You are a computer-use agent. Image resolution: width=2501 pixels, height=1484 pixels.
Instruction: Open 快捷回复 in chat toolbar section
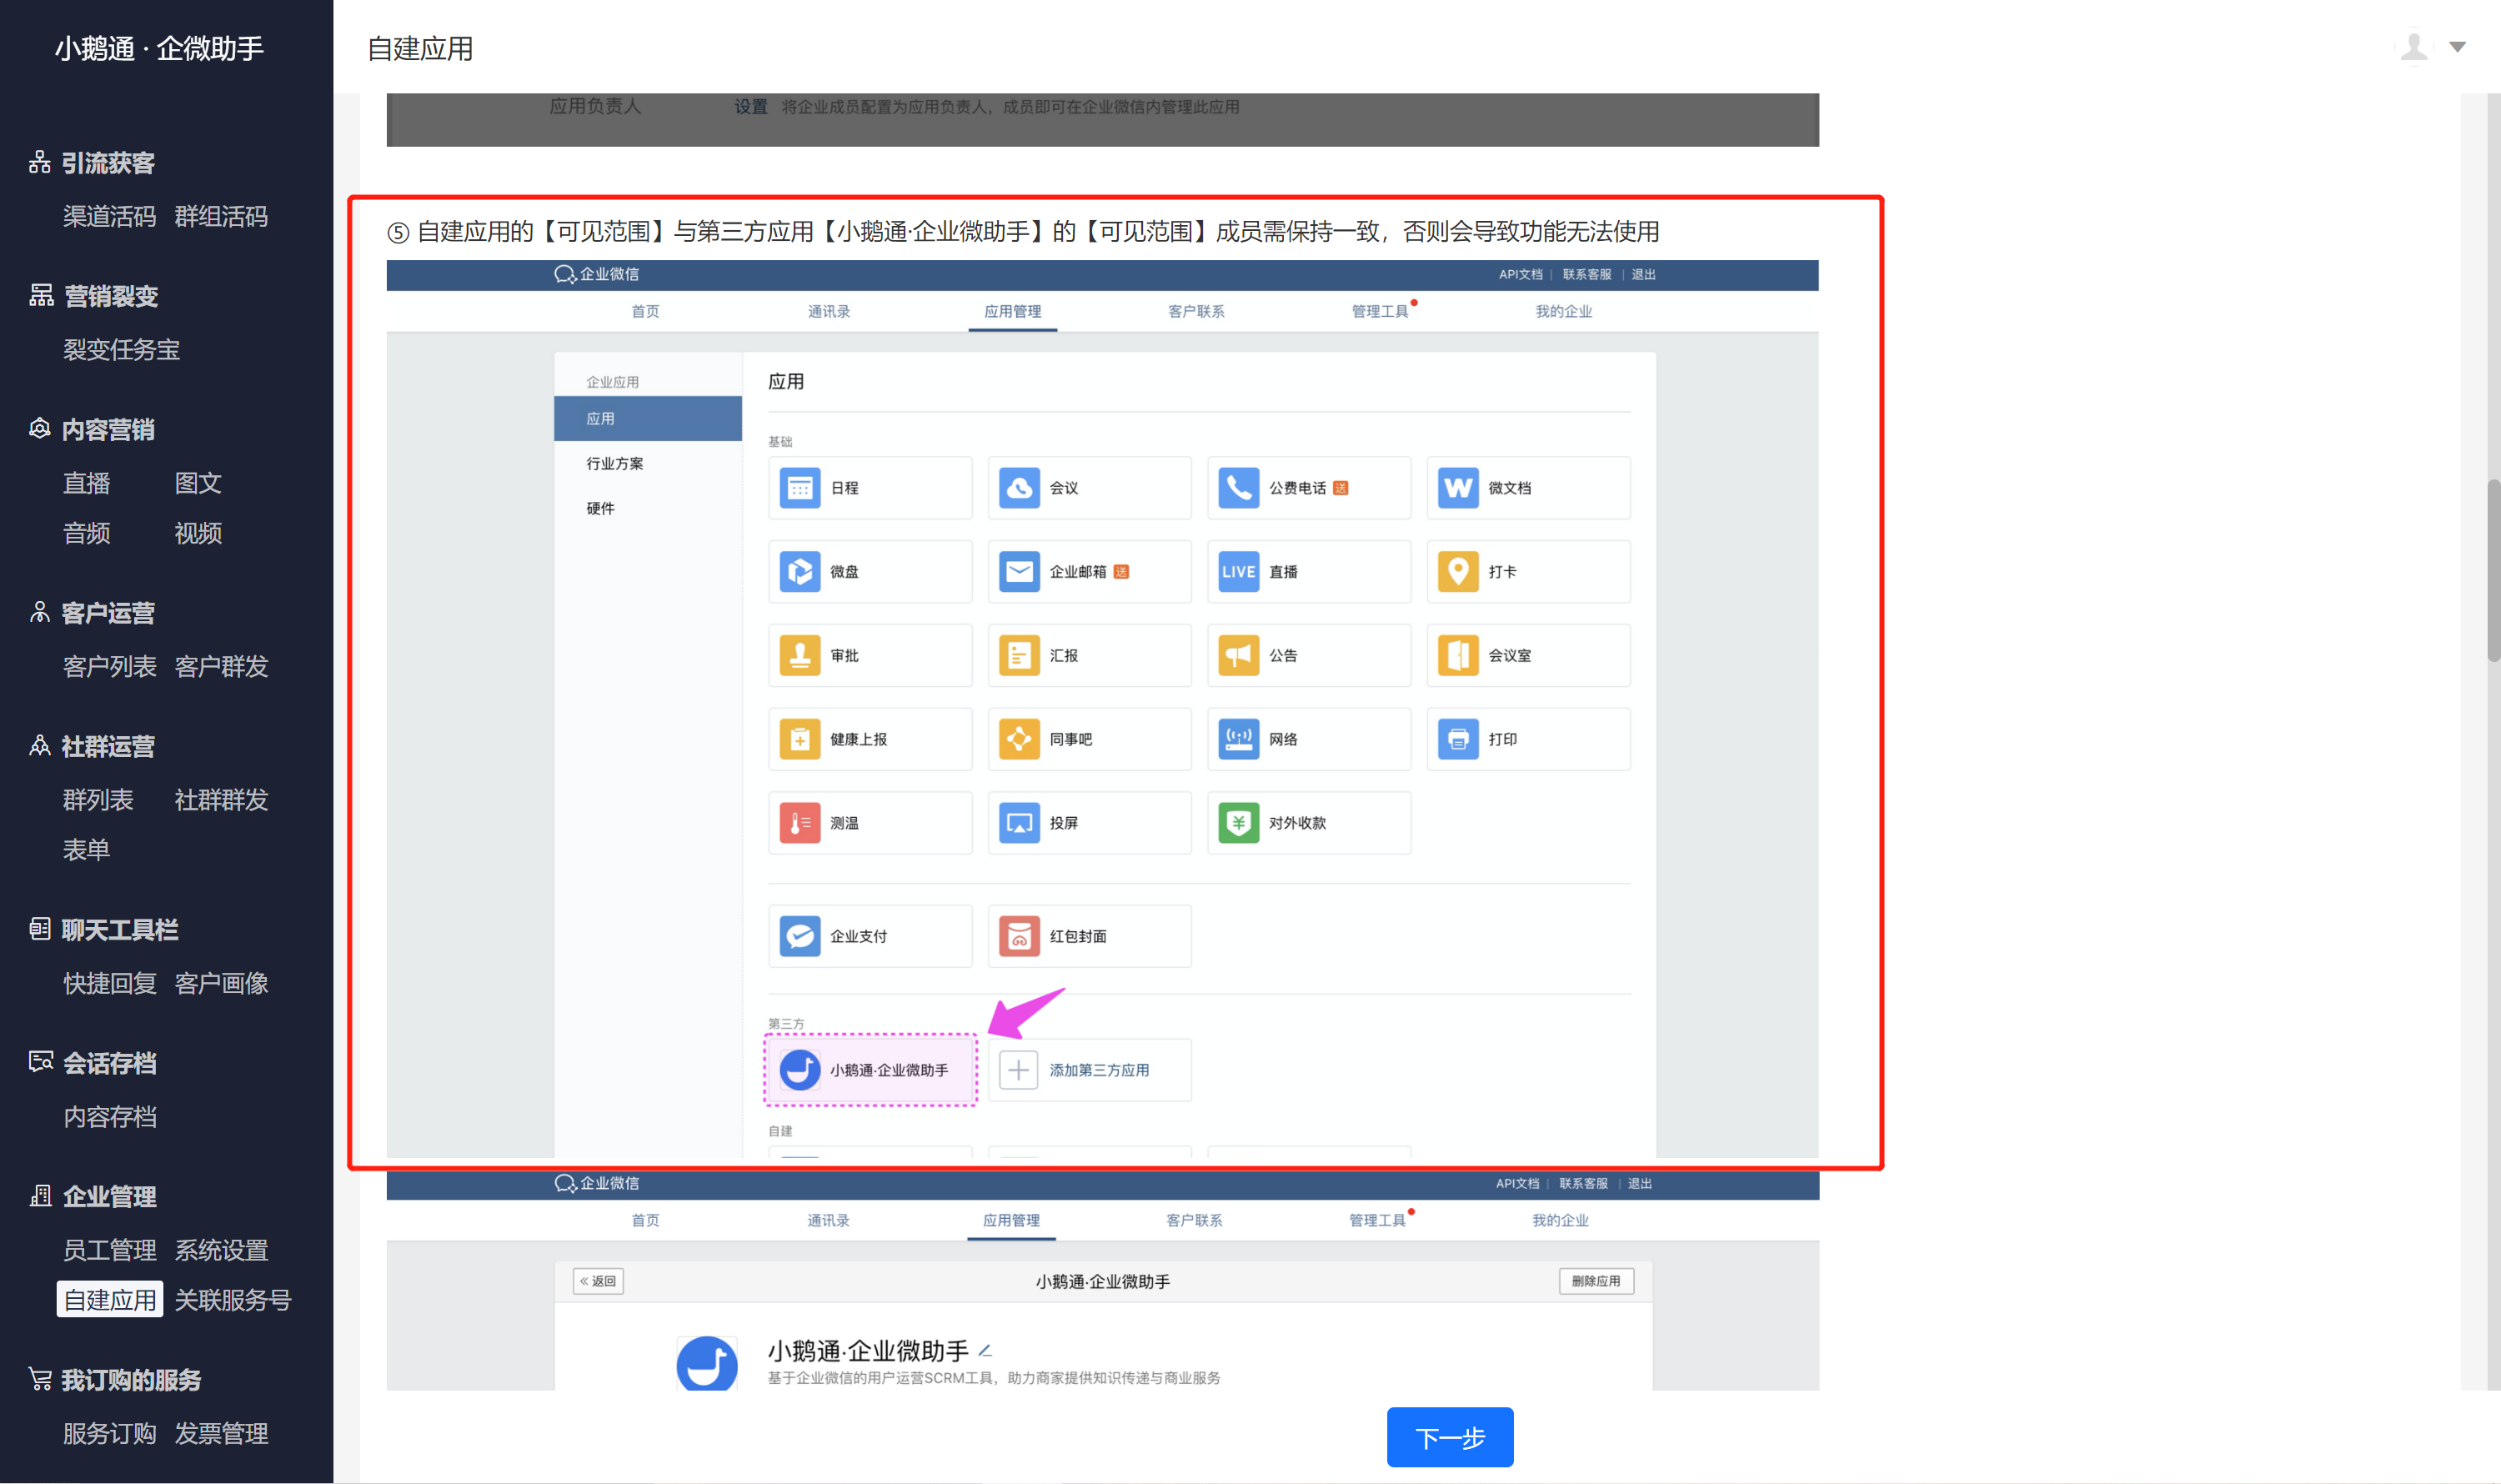point(110,984)
